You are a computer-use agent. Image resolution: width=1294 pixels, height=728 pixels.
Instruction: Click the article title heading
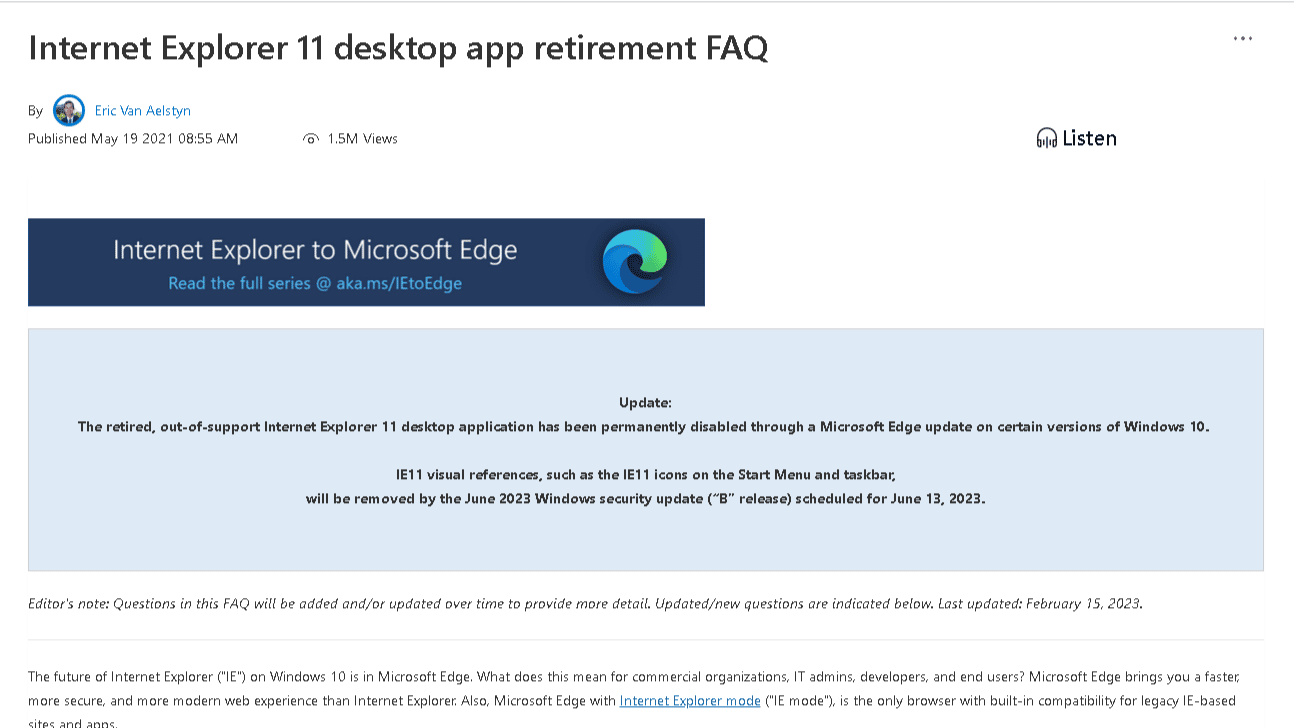pos(398,47)
